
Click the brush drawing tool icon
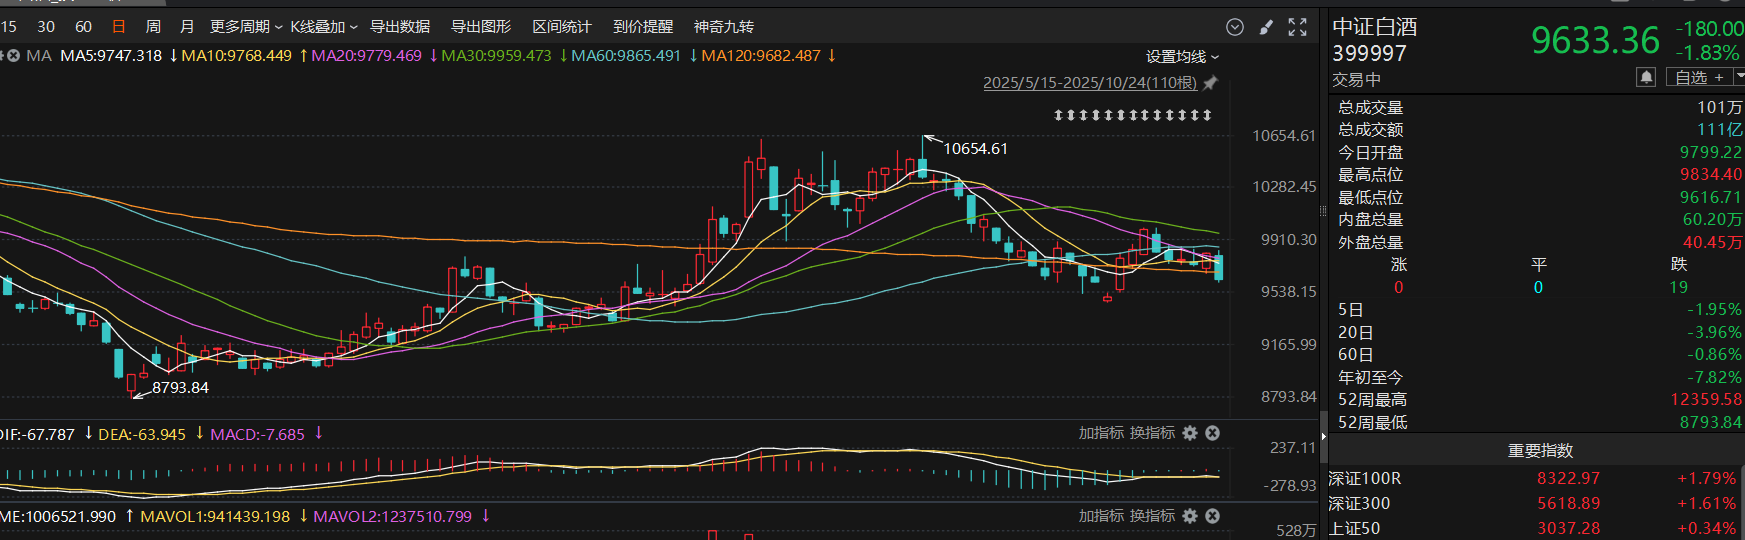click(x=1266, y=27)
